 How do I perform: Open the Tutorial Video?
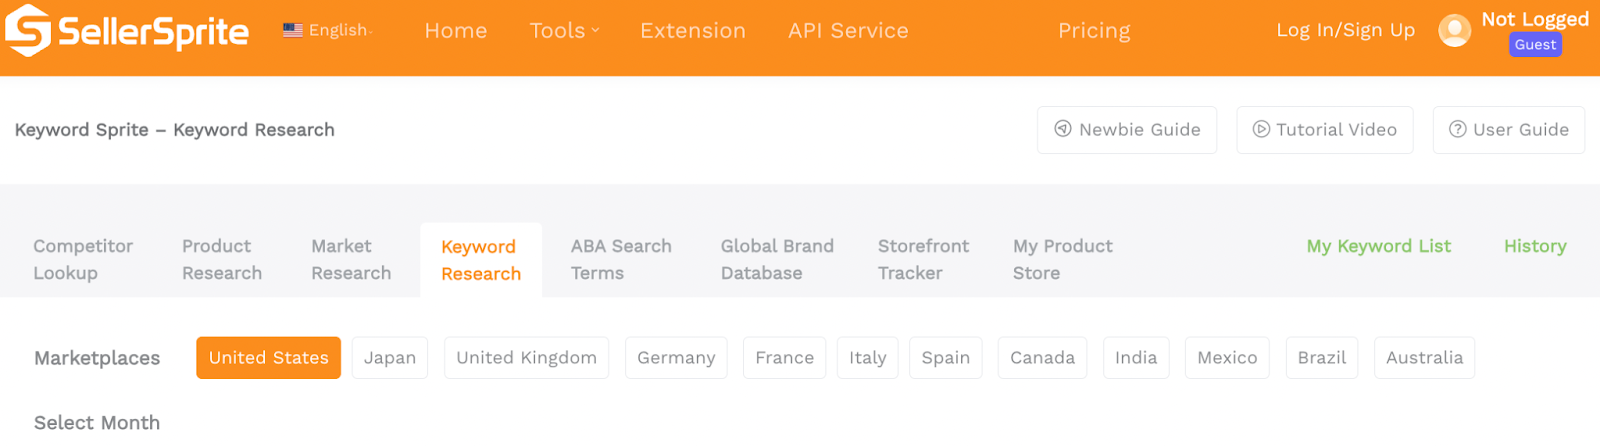(1325, 130)
